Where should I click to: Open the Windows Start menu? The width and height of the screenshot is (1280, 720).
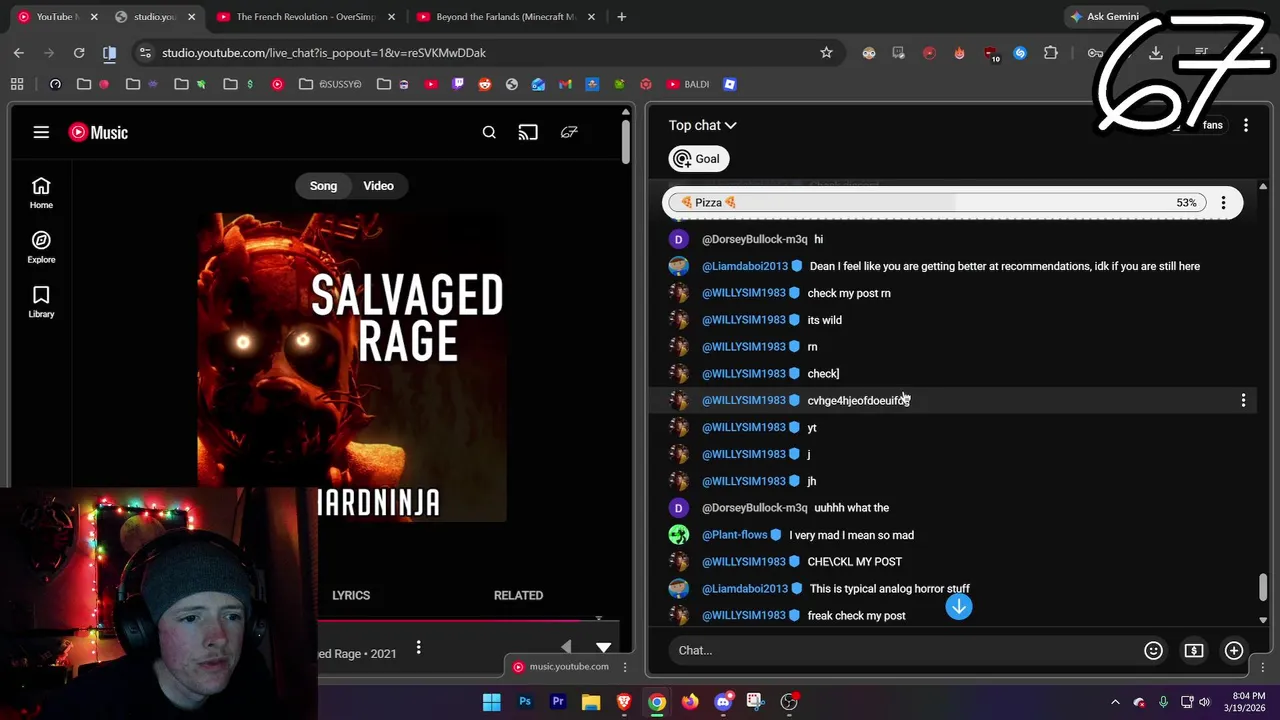pyautogui.click(x=492, y=702)
